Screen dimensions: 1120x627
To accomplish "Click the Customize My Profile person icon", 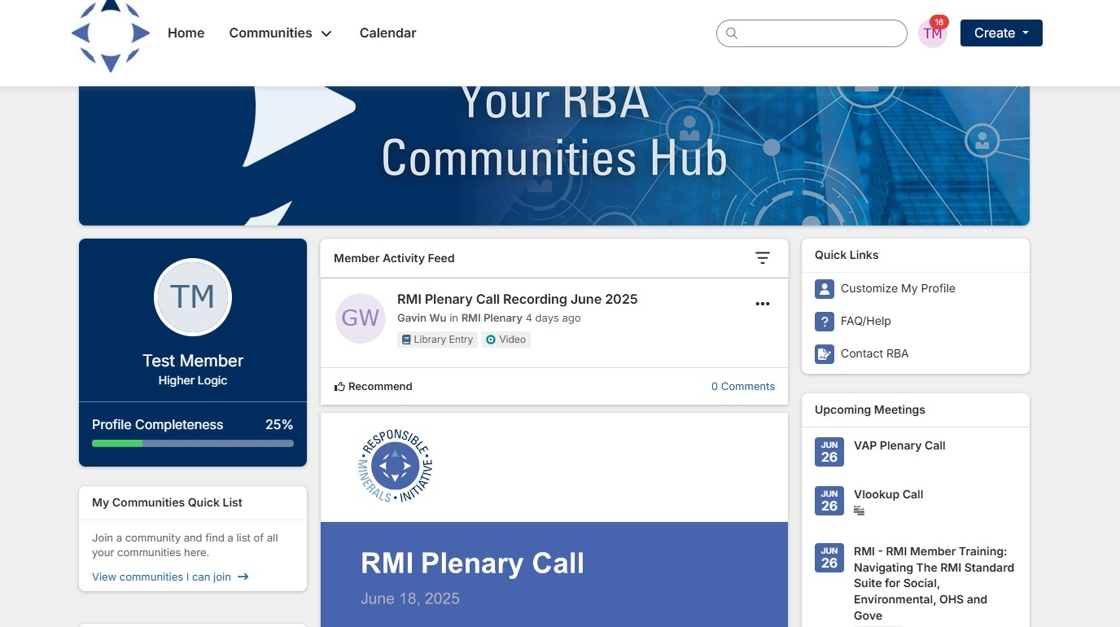I will pyautogui.click(x=824, y=289).
